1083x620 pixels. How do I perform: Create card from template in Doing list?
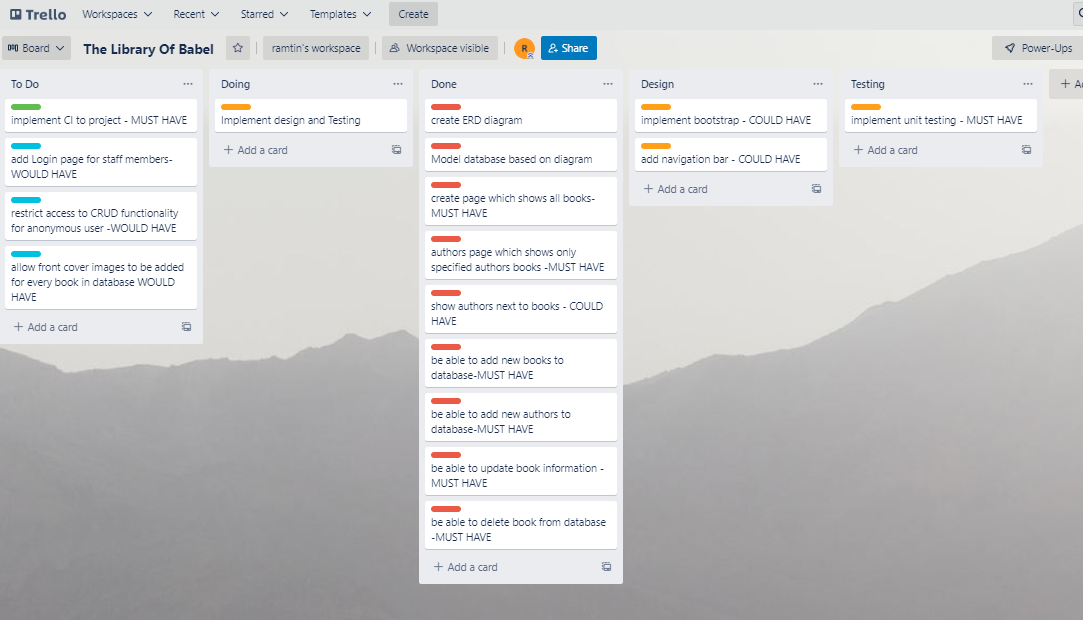coord(396,150)
